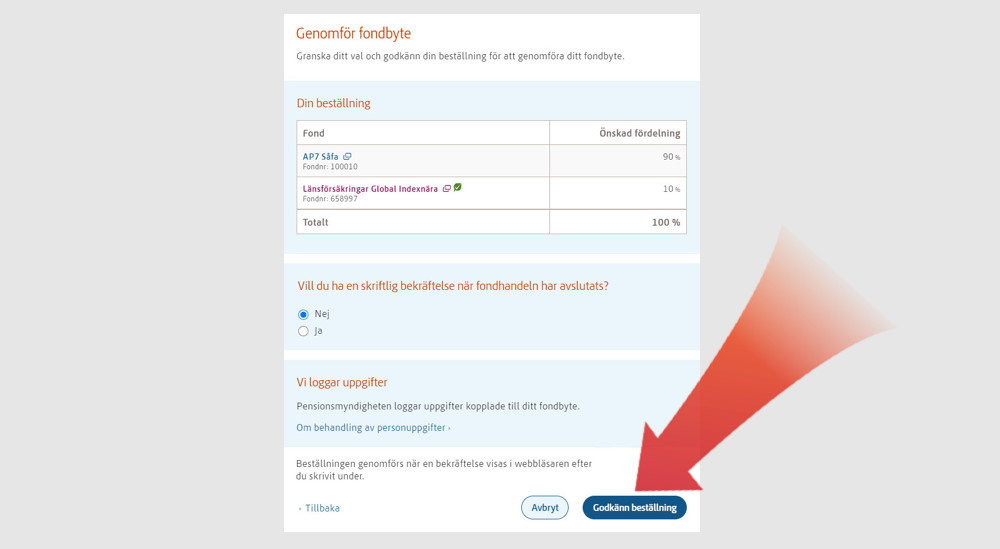The width and height of the screenshot is (1000, 549).
Task: Click the Fond column header
Action: 314,133
